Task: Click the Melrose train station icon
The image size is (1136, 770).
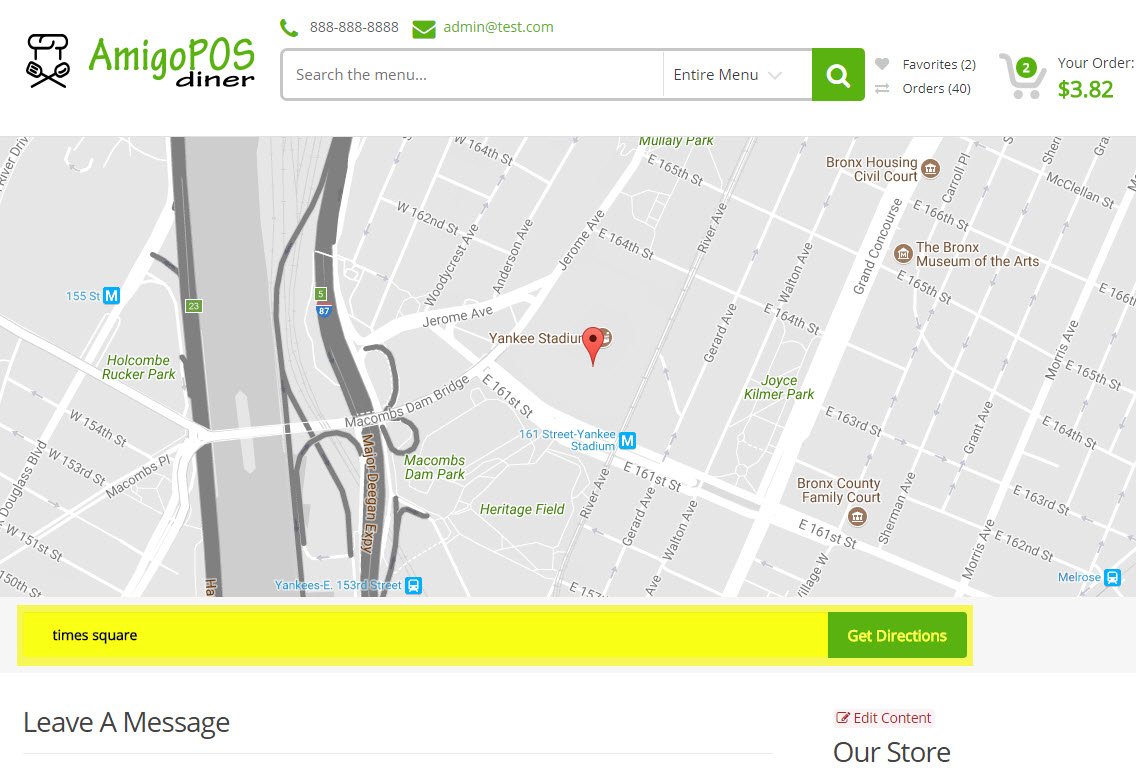Action: tap(1112, 577)
